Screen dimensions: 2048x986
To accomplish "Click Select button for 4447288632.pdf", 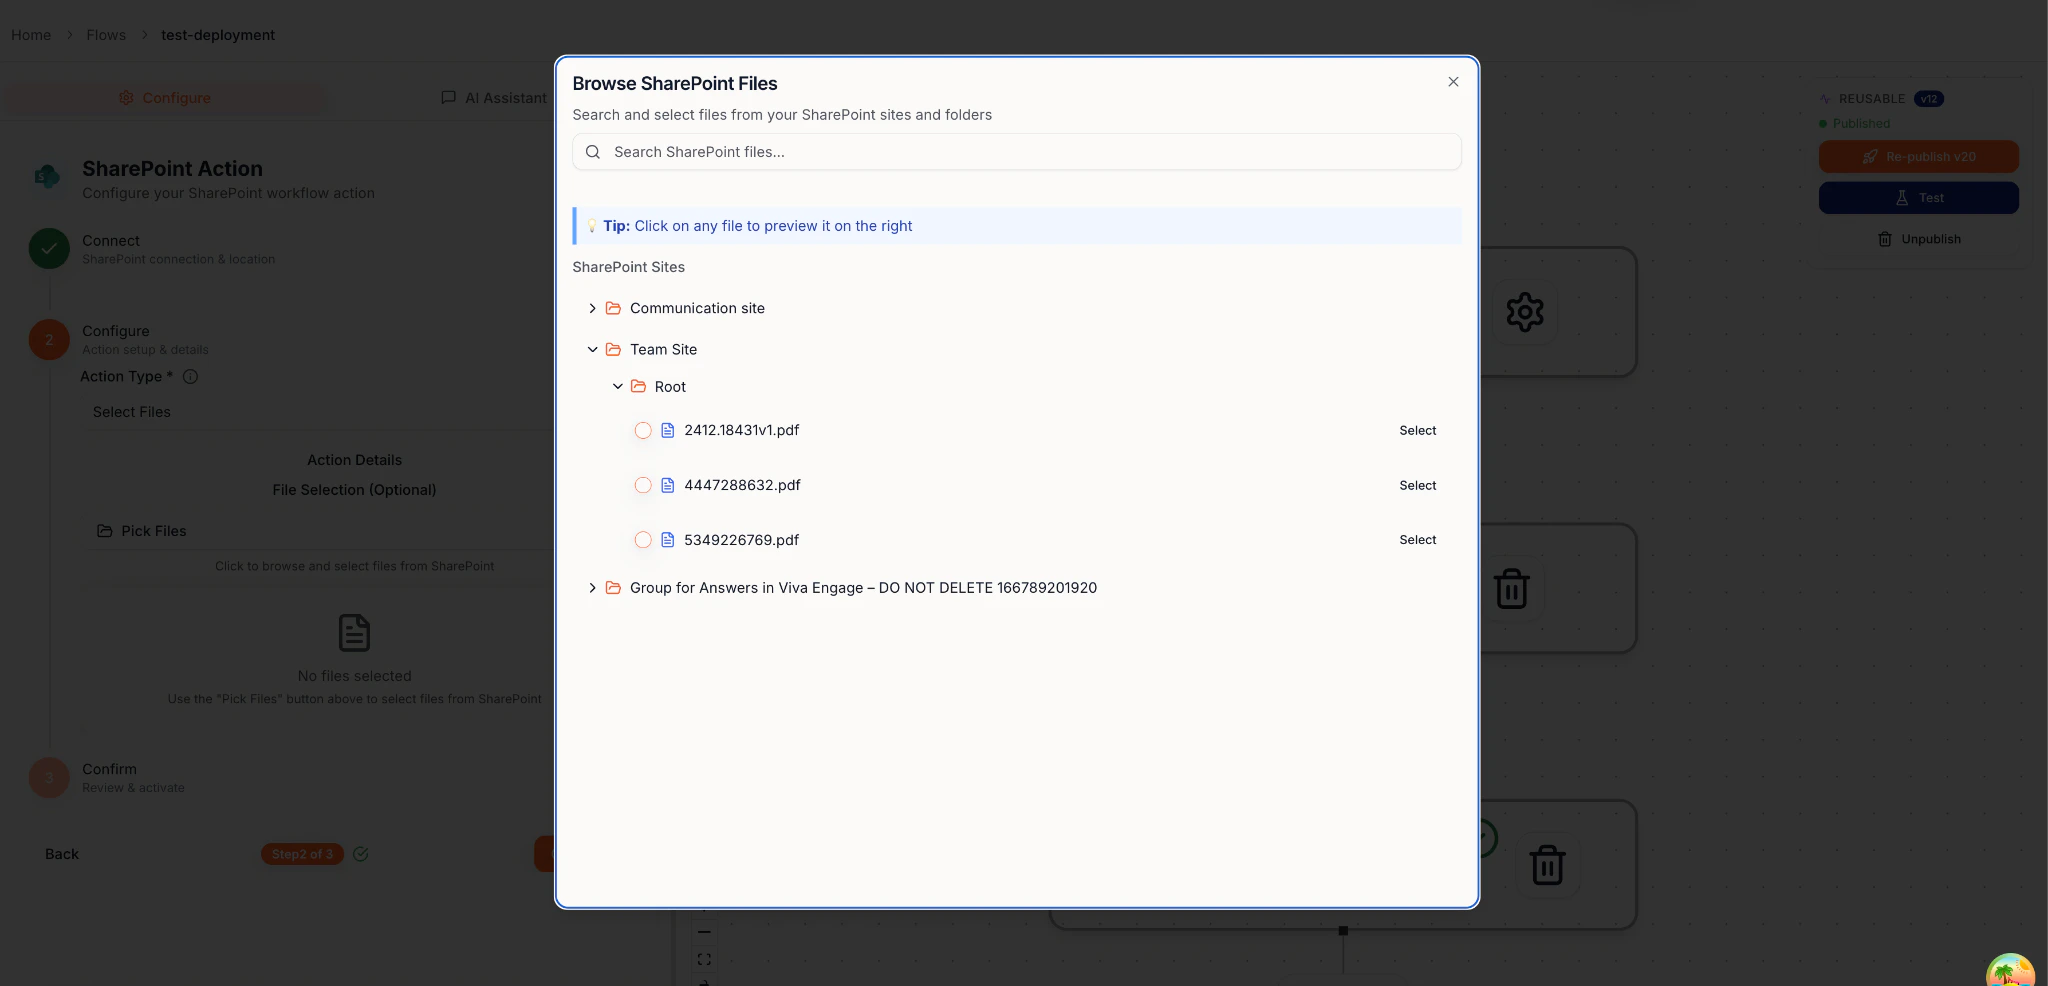I will pyautogui.click(x=1417, y=485).
